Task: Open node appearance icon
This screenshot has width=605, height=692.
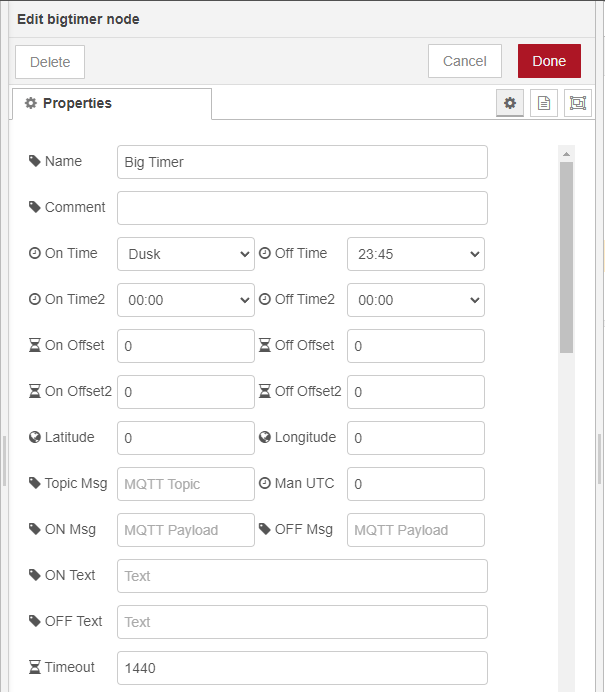Action: (x=578, y=103)
